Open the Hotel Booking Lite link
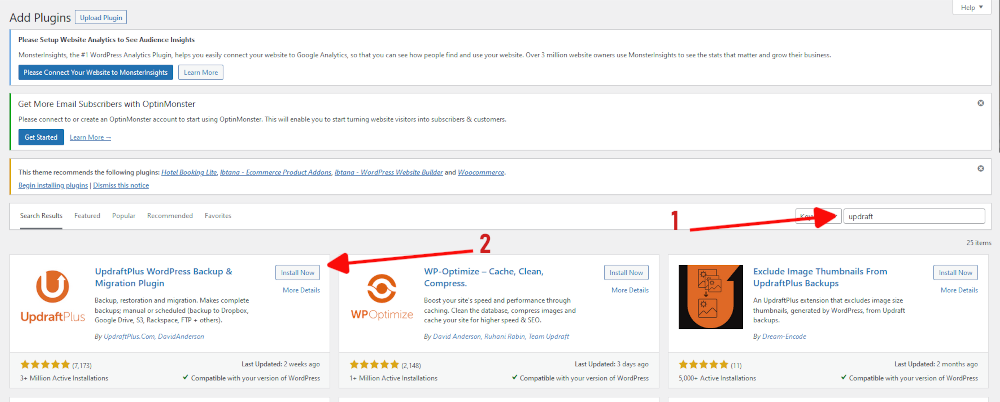1000x402 pixels. click(189, 172)
